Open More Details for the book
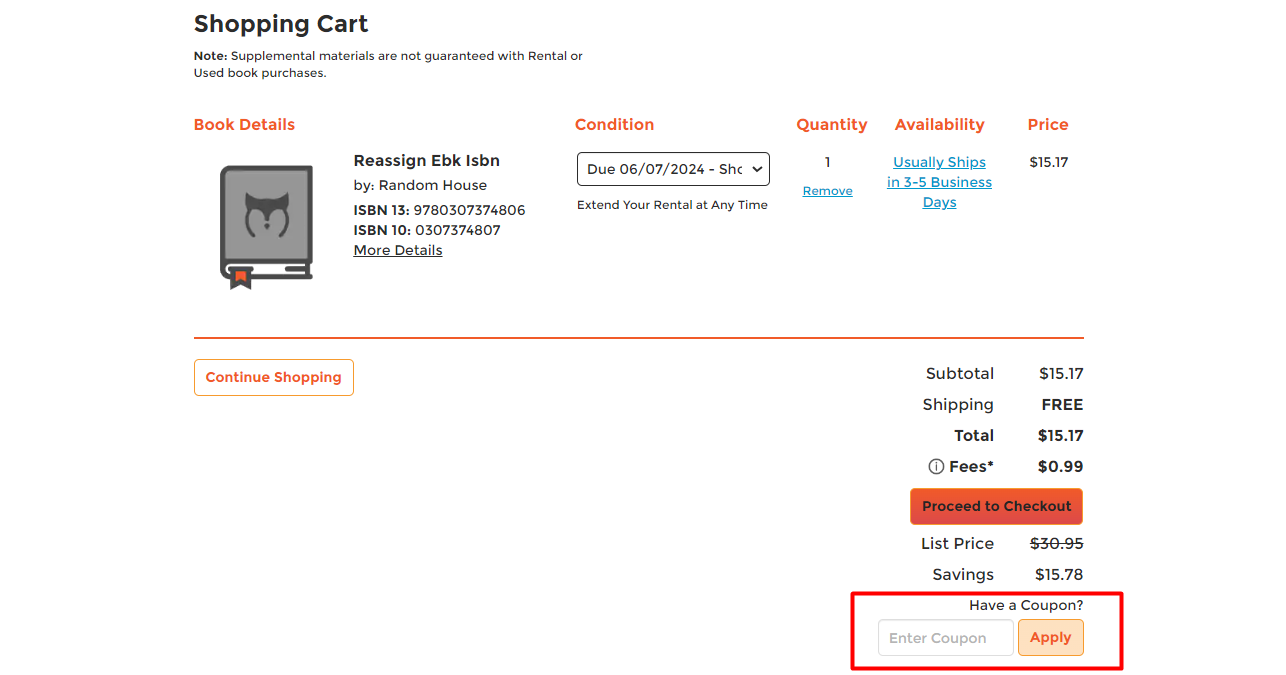The height and width of the screenshot is (675, 1286). pyautogui.click(x=398, y=250)
